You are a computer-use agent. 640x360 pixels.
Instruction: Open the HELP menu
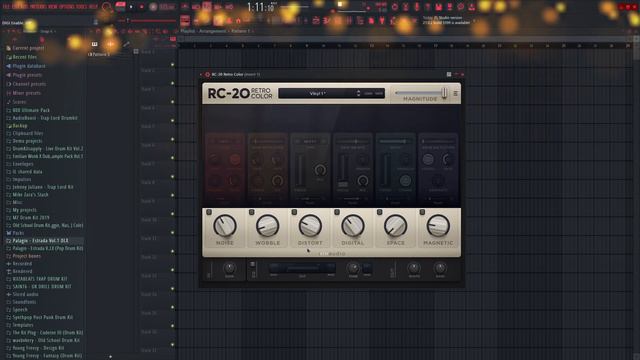[93, 7]
